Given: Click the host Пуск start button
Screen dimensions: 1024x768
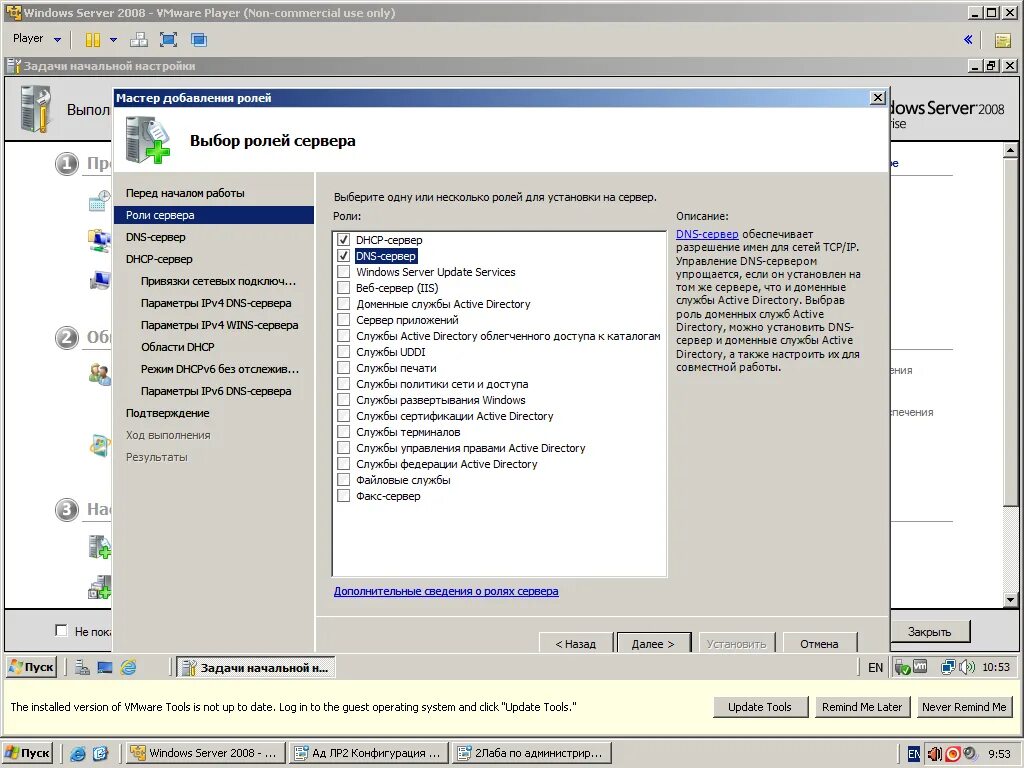Looking at the screenshot, I should pos(27,753).
